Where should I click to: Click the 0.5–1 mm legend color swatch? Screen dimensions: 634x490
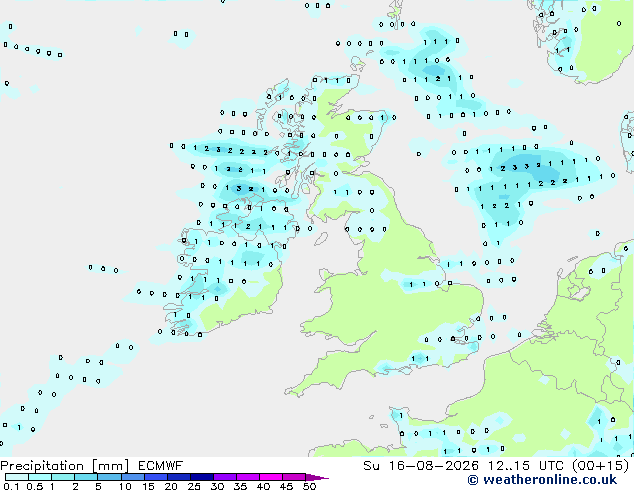point(40,477)
